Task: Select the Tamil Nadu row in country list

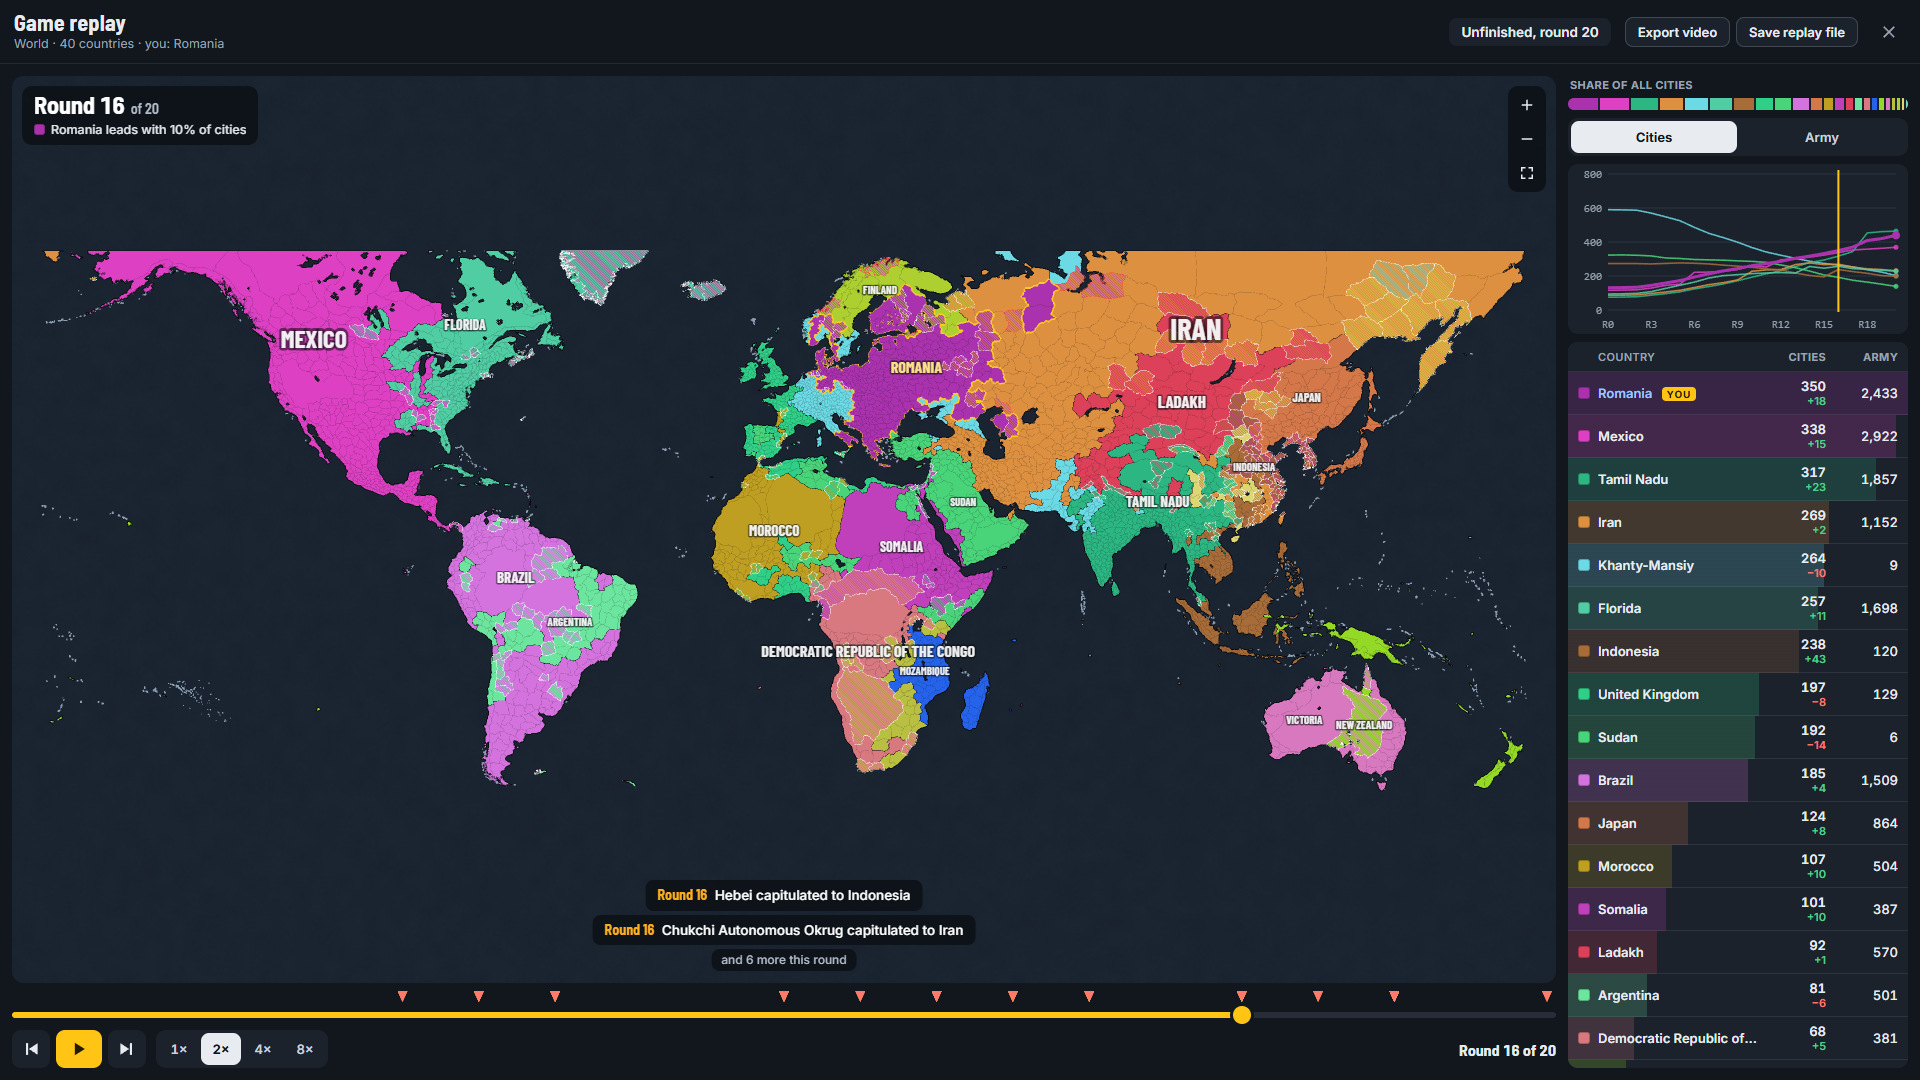Action: 1738,479
